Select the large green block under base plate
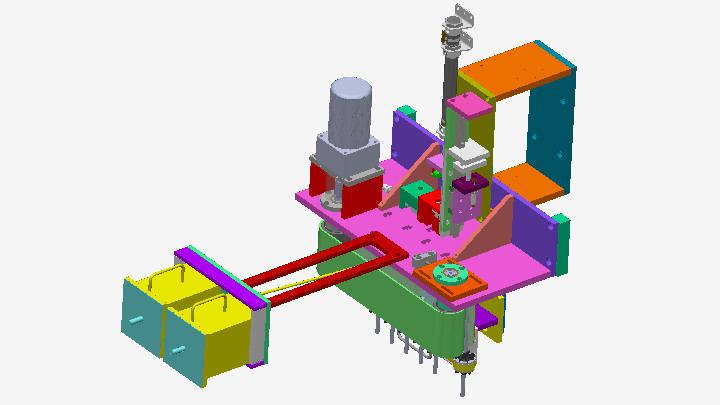The image size is (720, 405). click(380, 290)
